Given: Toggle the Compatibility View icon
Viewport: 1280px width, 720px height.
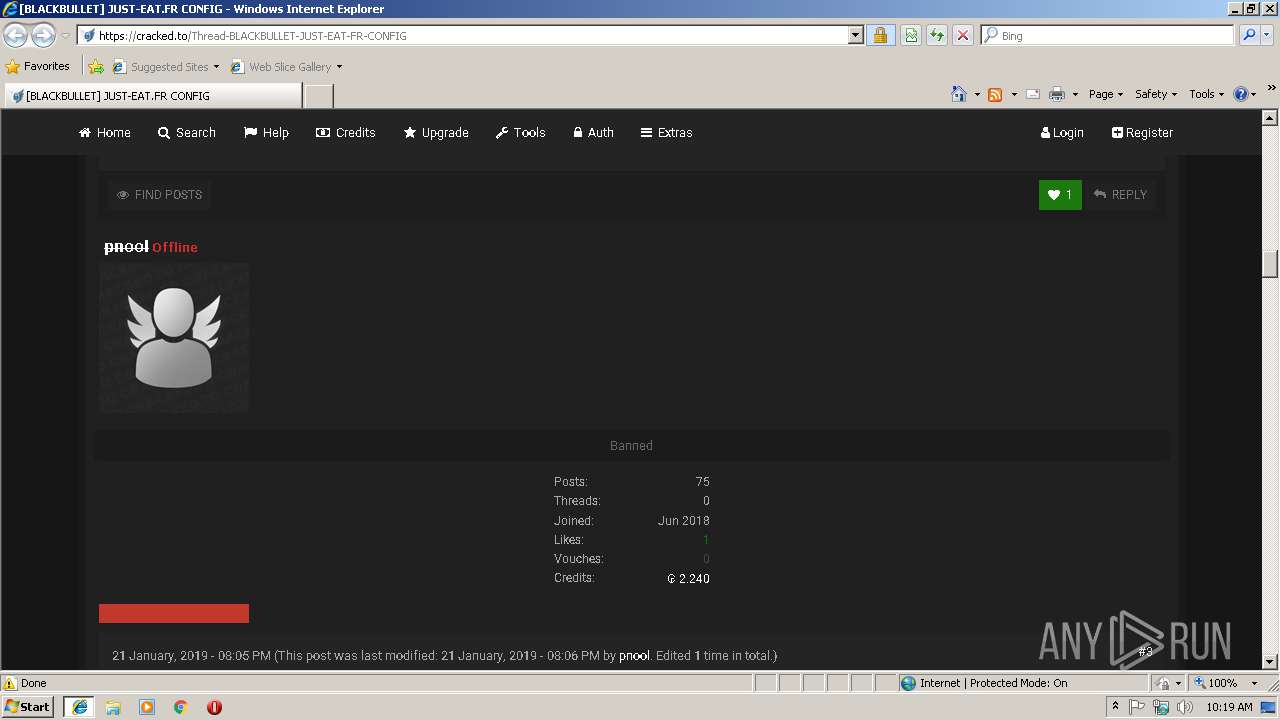Looking at the screenshot, I should pos(911,35).
